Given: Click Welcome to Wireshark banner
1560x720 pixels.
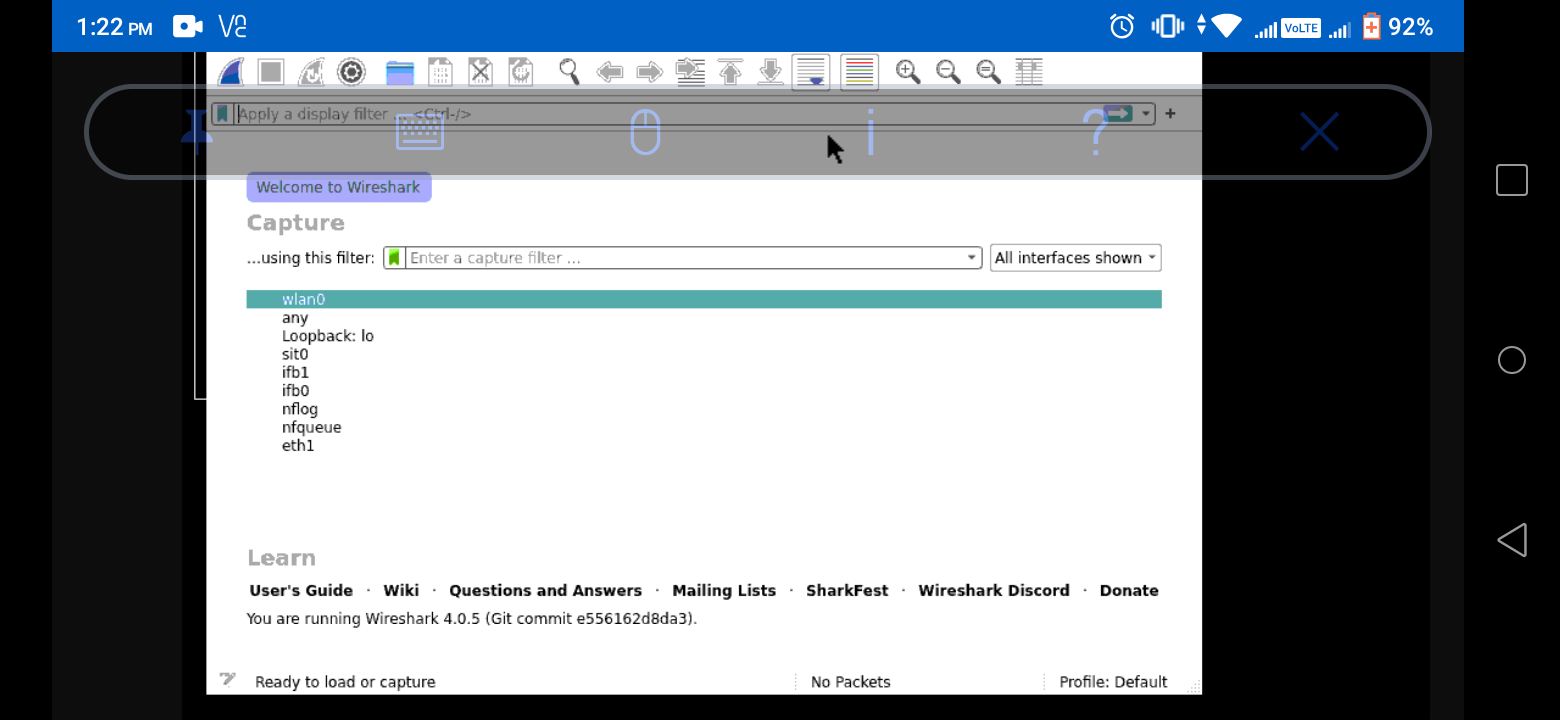Looking at the screenshot, I should [339, 187].
